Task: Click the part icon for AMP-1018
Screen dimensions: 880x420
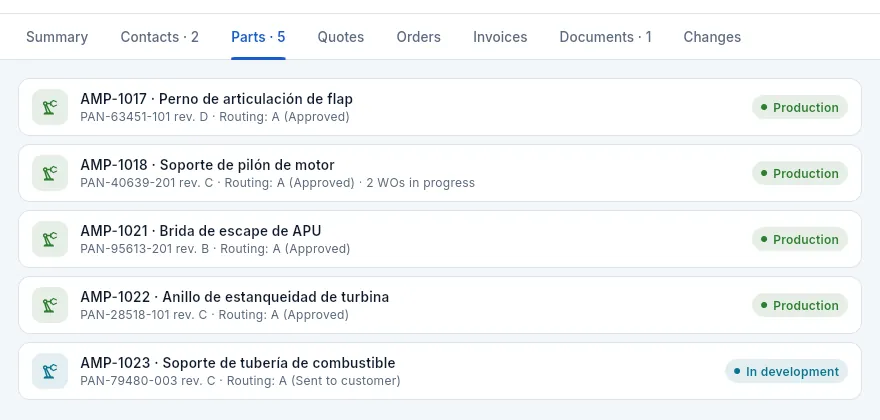Action: coord(50,174)
